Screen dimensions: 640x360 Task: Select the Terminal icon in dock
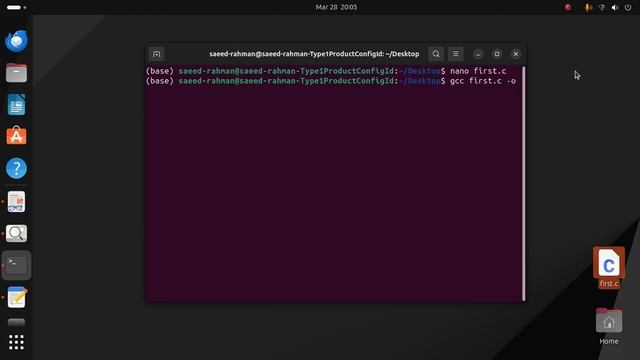16,265
